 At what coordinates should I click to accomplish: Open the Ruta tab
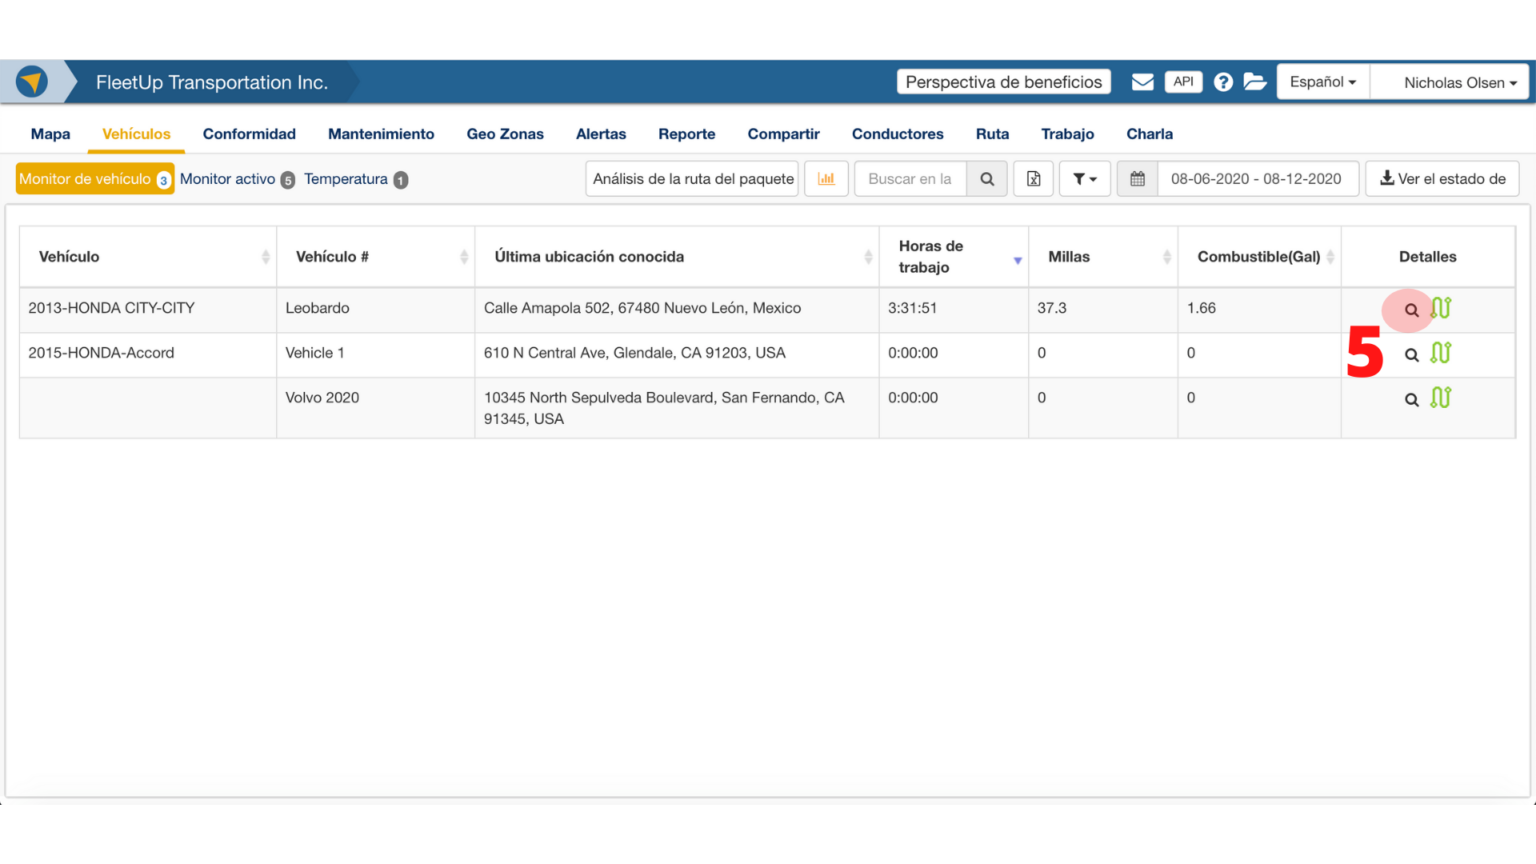click(x=993, y=134)
